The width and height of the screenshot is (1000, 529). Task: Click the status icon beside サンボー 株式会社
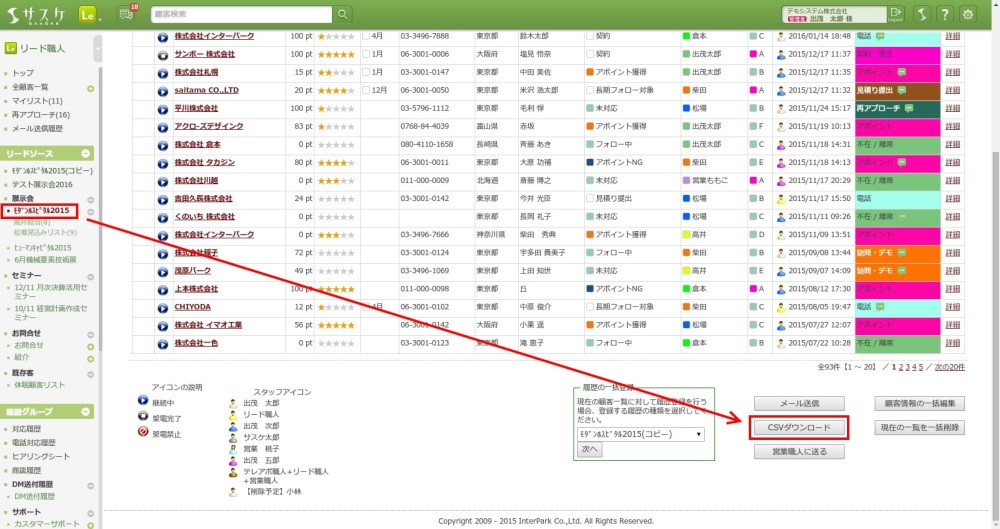164,54
